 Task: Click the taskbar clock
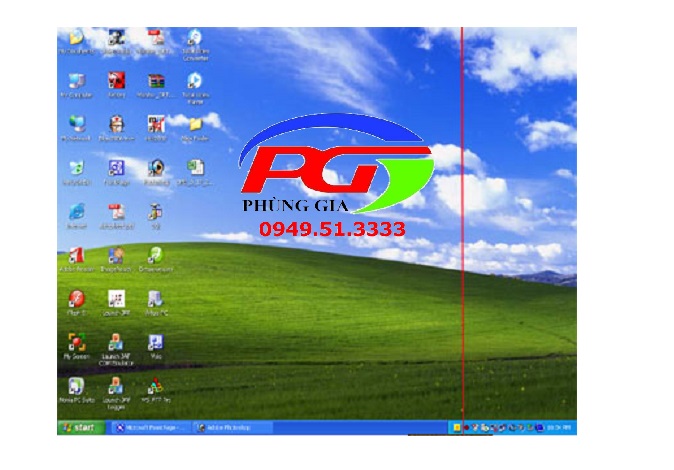(x=559, y=427)
